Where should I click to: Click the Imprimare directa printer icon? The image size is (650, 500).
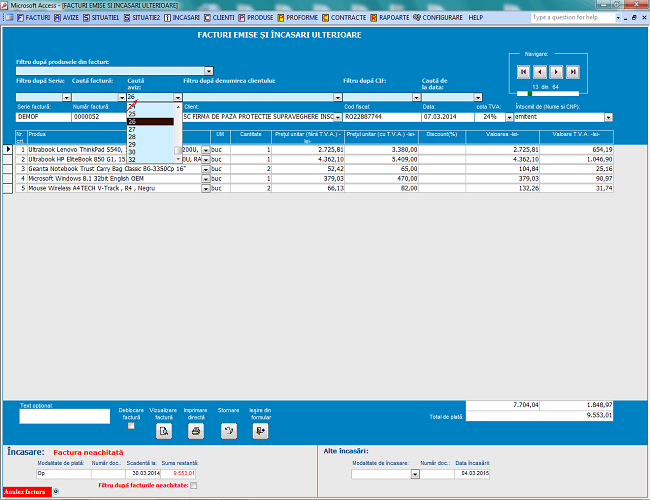(x=196, y=431)
